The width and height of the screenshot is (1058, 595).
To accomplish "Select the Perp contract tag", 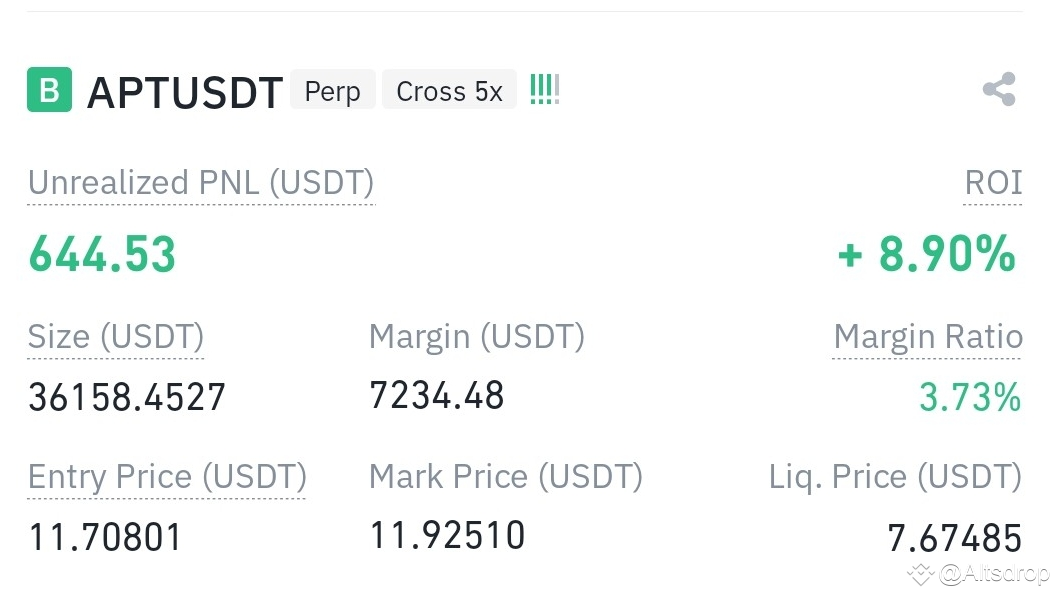I will (333, 90).
